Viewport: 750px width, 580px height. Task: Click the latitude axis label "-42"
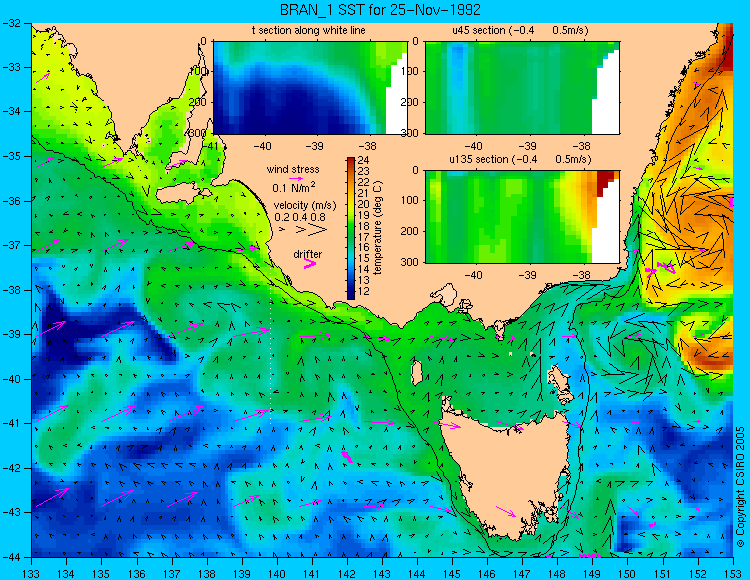pyautogui.click(x=12, y=468)
